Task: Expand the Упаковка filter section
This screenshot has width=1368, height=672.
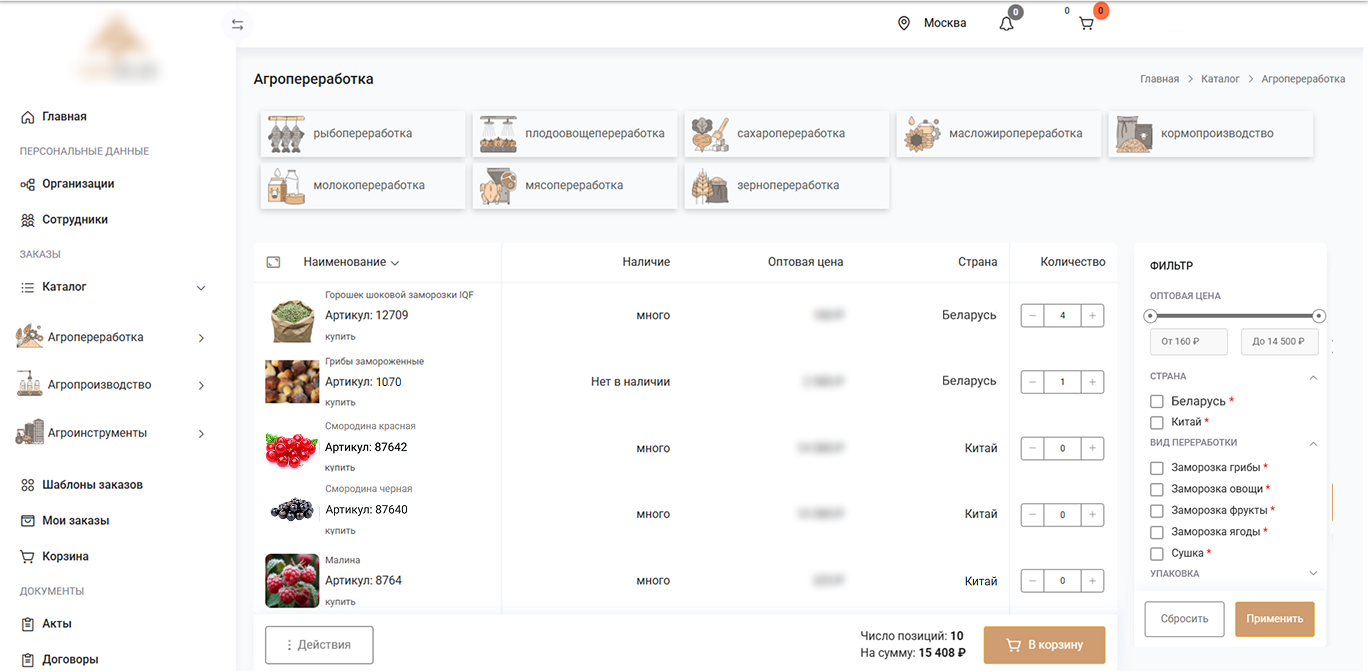Action: click(x=1313, y=574)
